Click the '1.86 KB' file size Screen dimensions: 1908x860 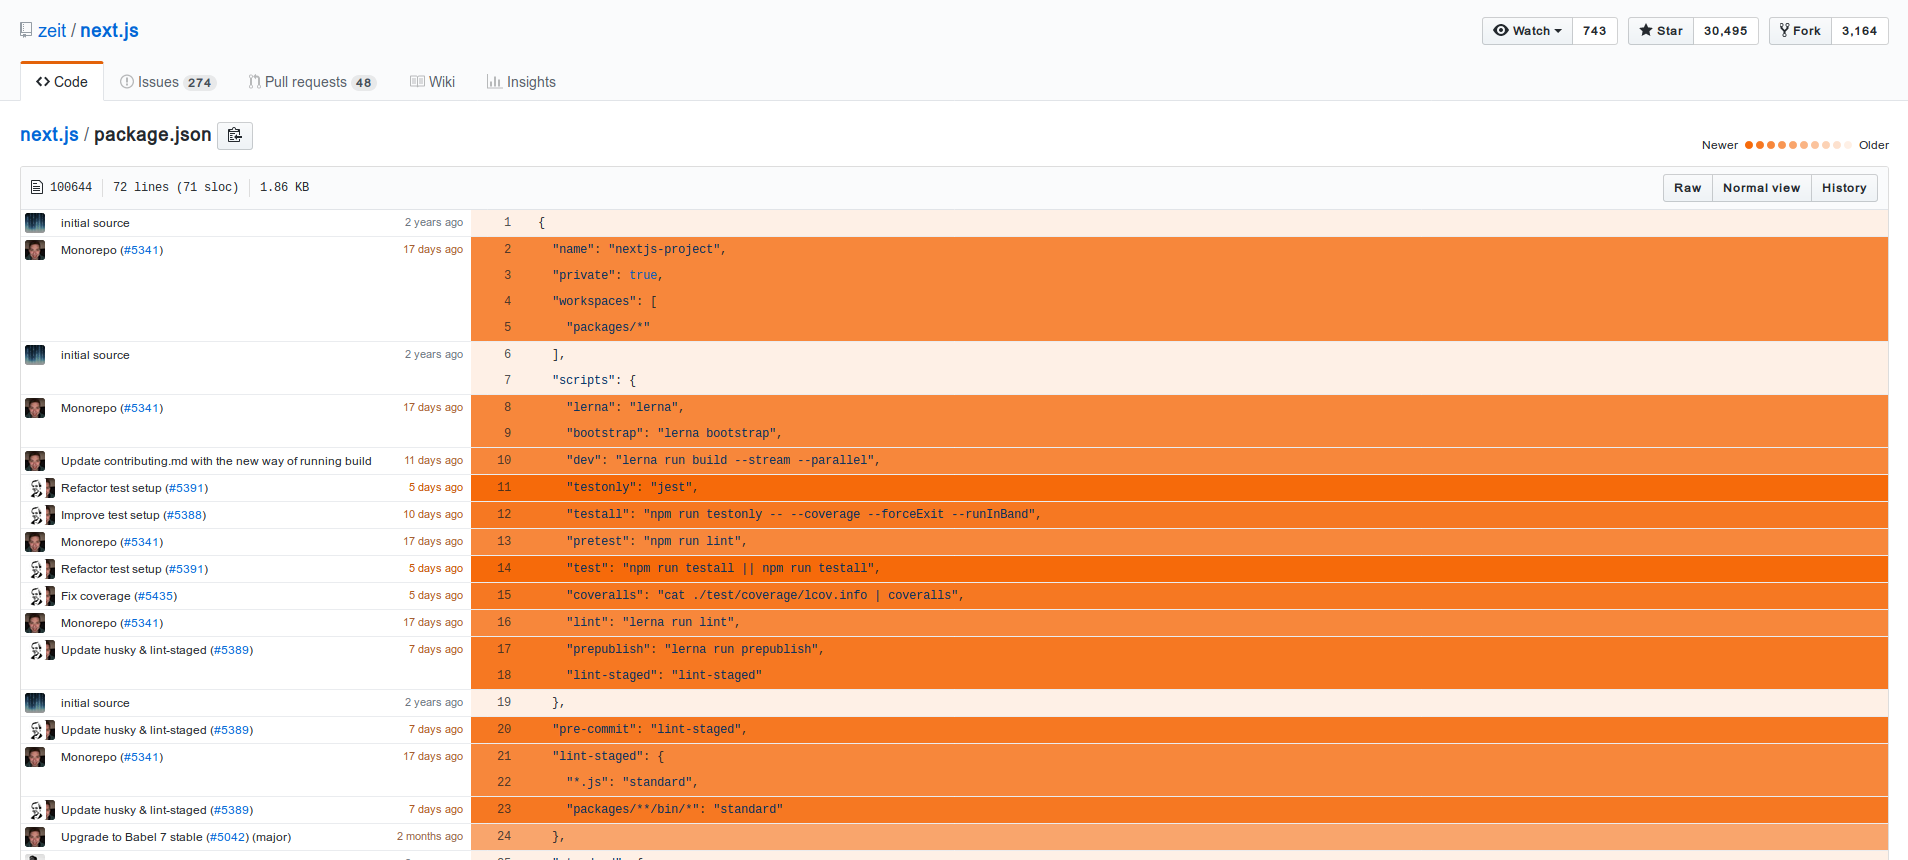pyautogui.click(x=284, y=187)
